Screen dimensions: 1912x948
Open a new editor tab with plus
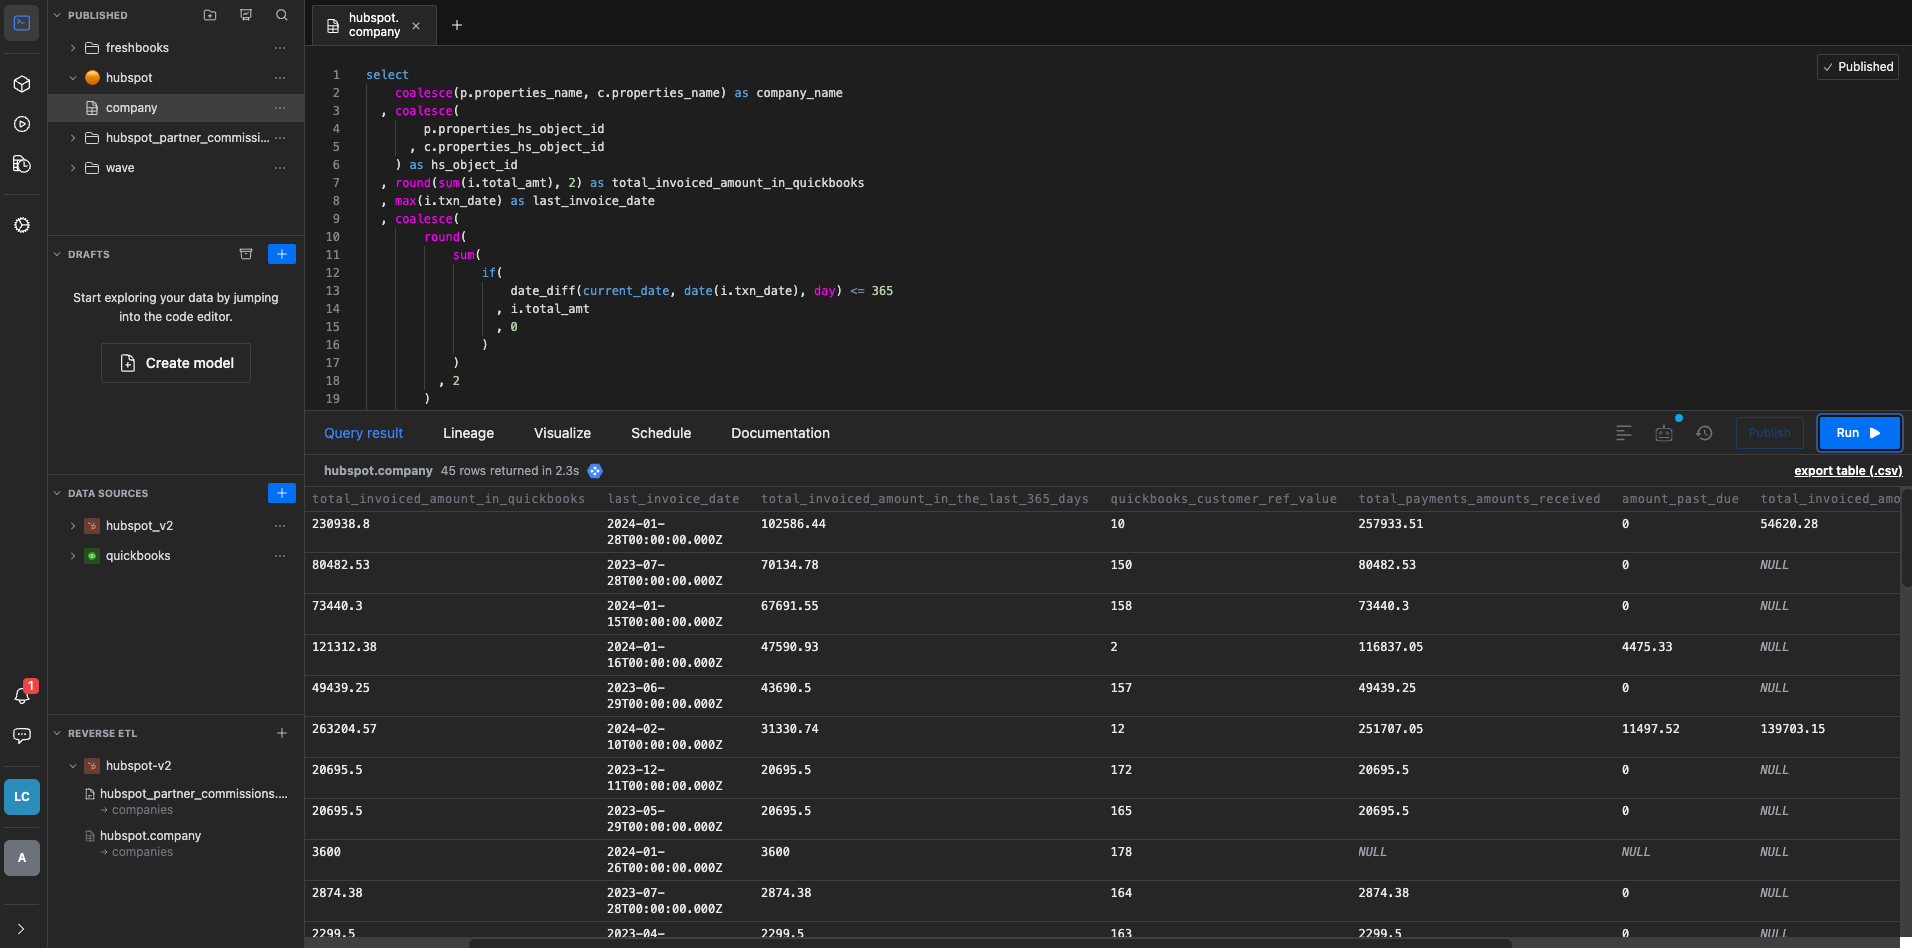[457, 25]
